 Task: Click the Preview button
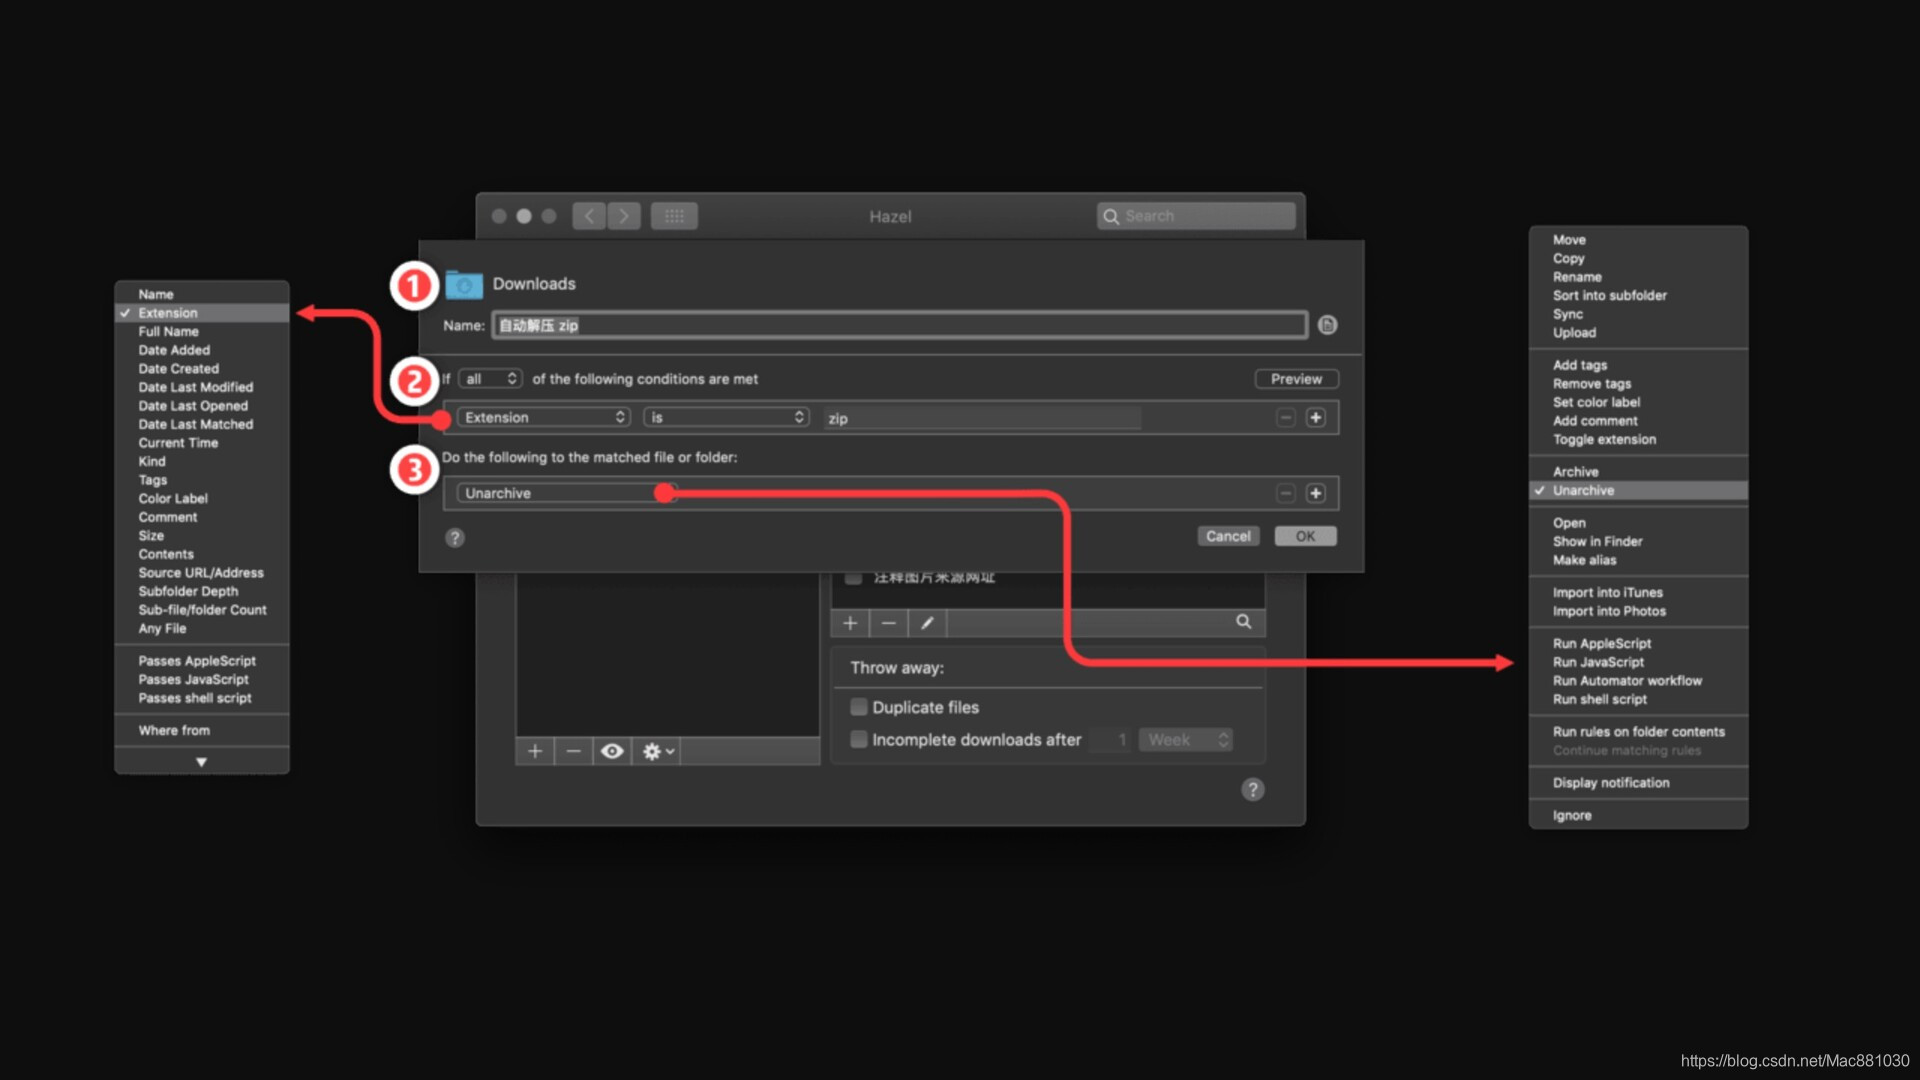[x=1297, y=379]
